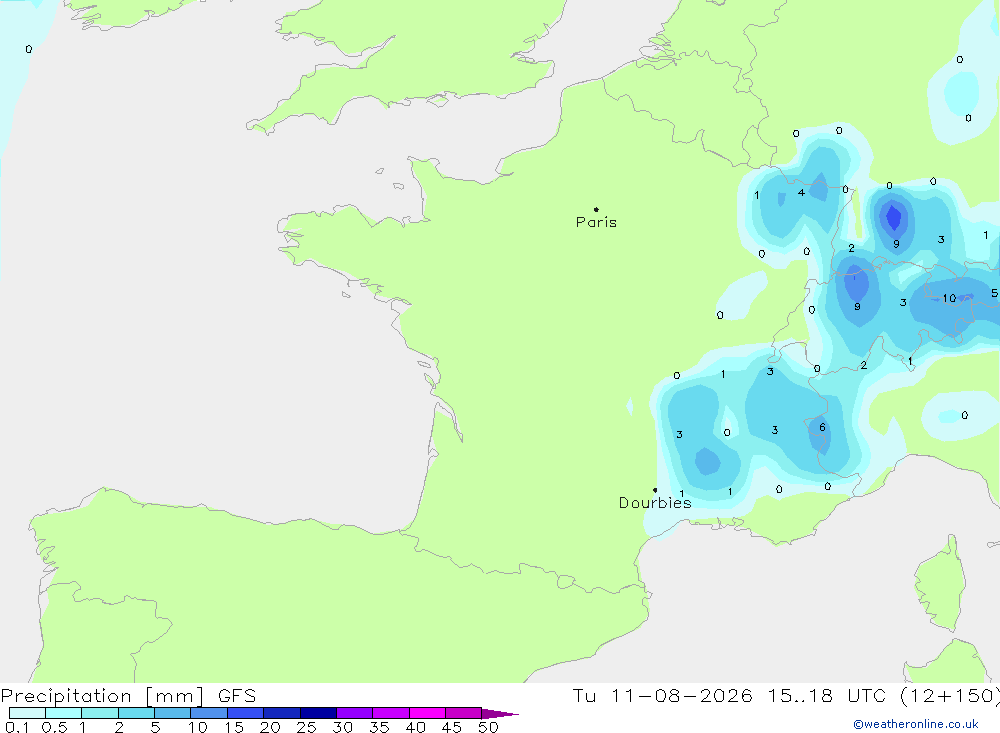Pick the 1–2 mm legend color swatch
The height and width of the screenshot is (733, 1000).
coord(100,713)
